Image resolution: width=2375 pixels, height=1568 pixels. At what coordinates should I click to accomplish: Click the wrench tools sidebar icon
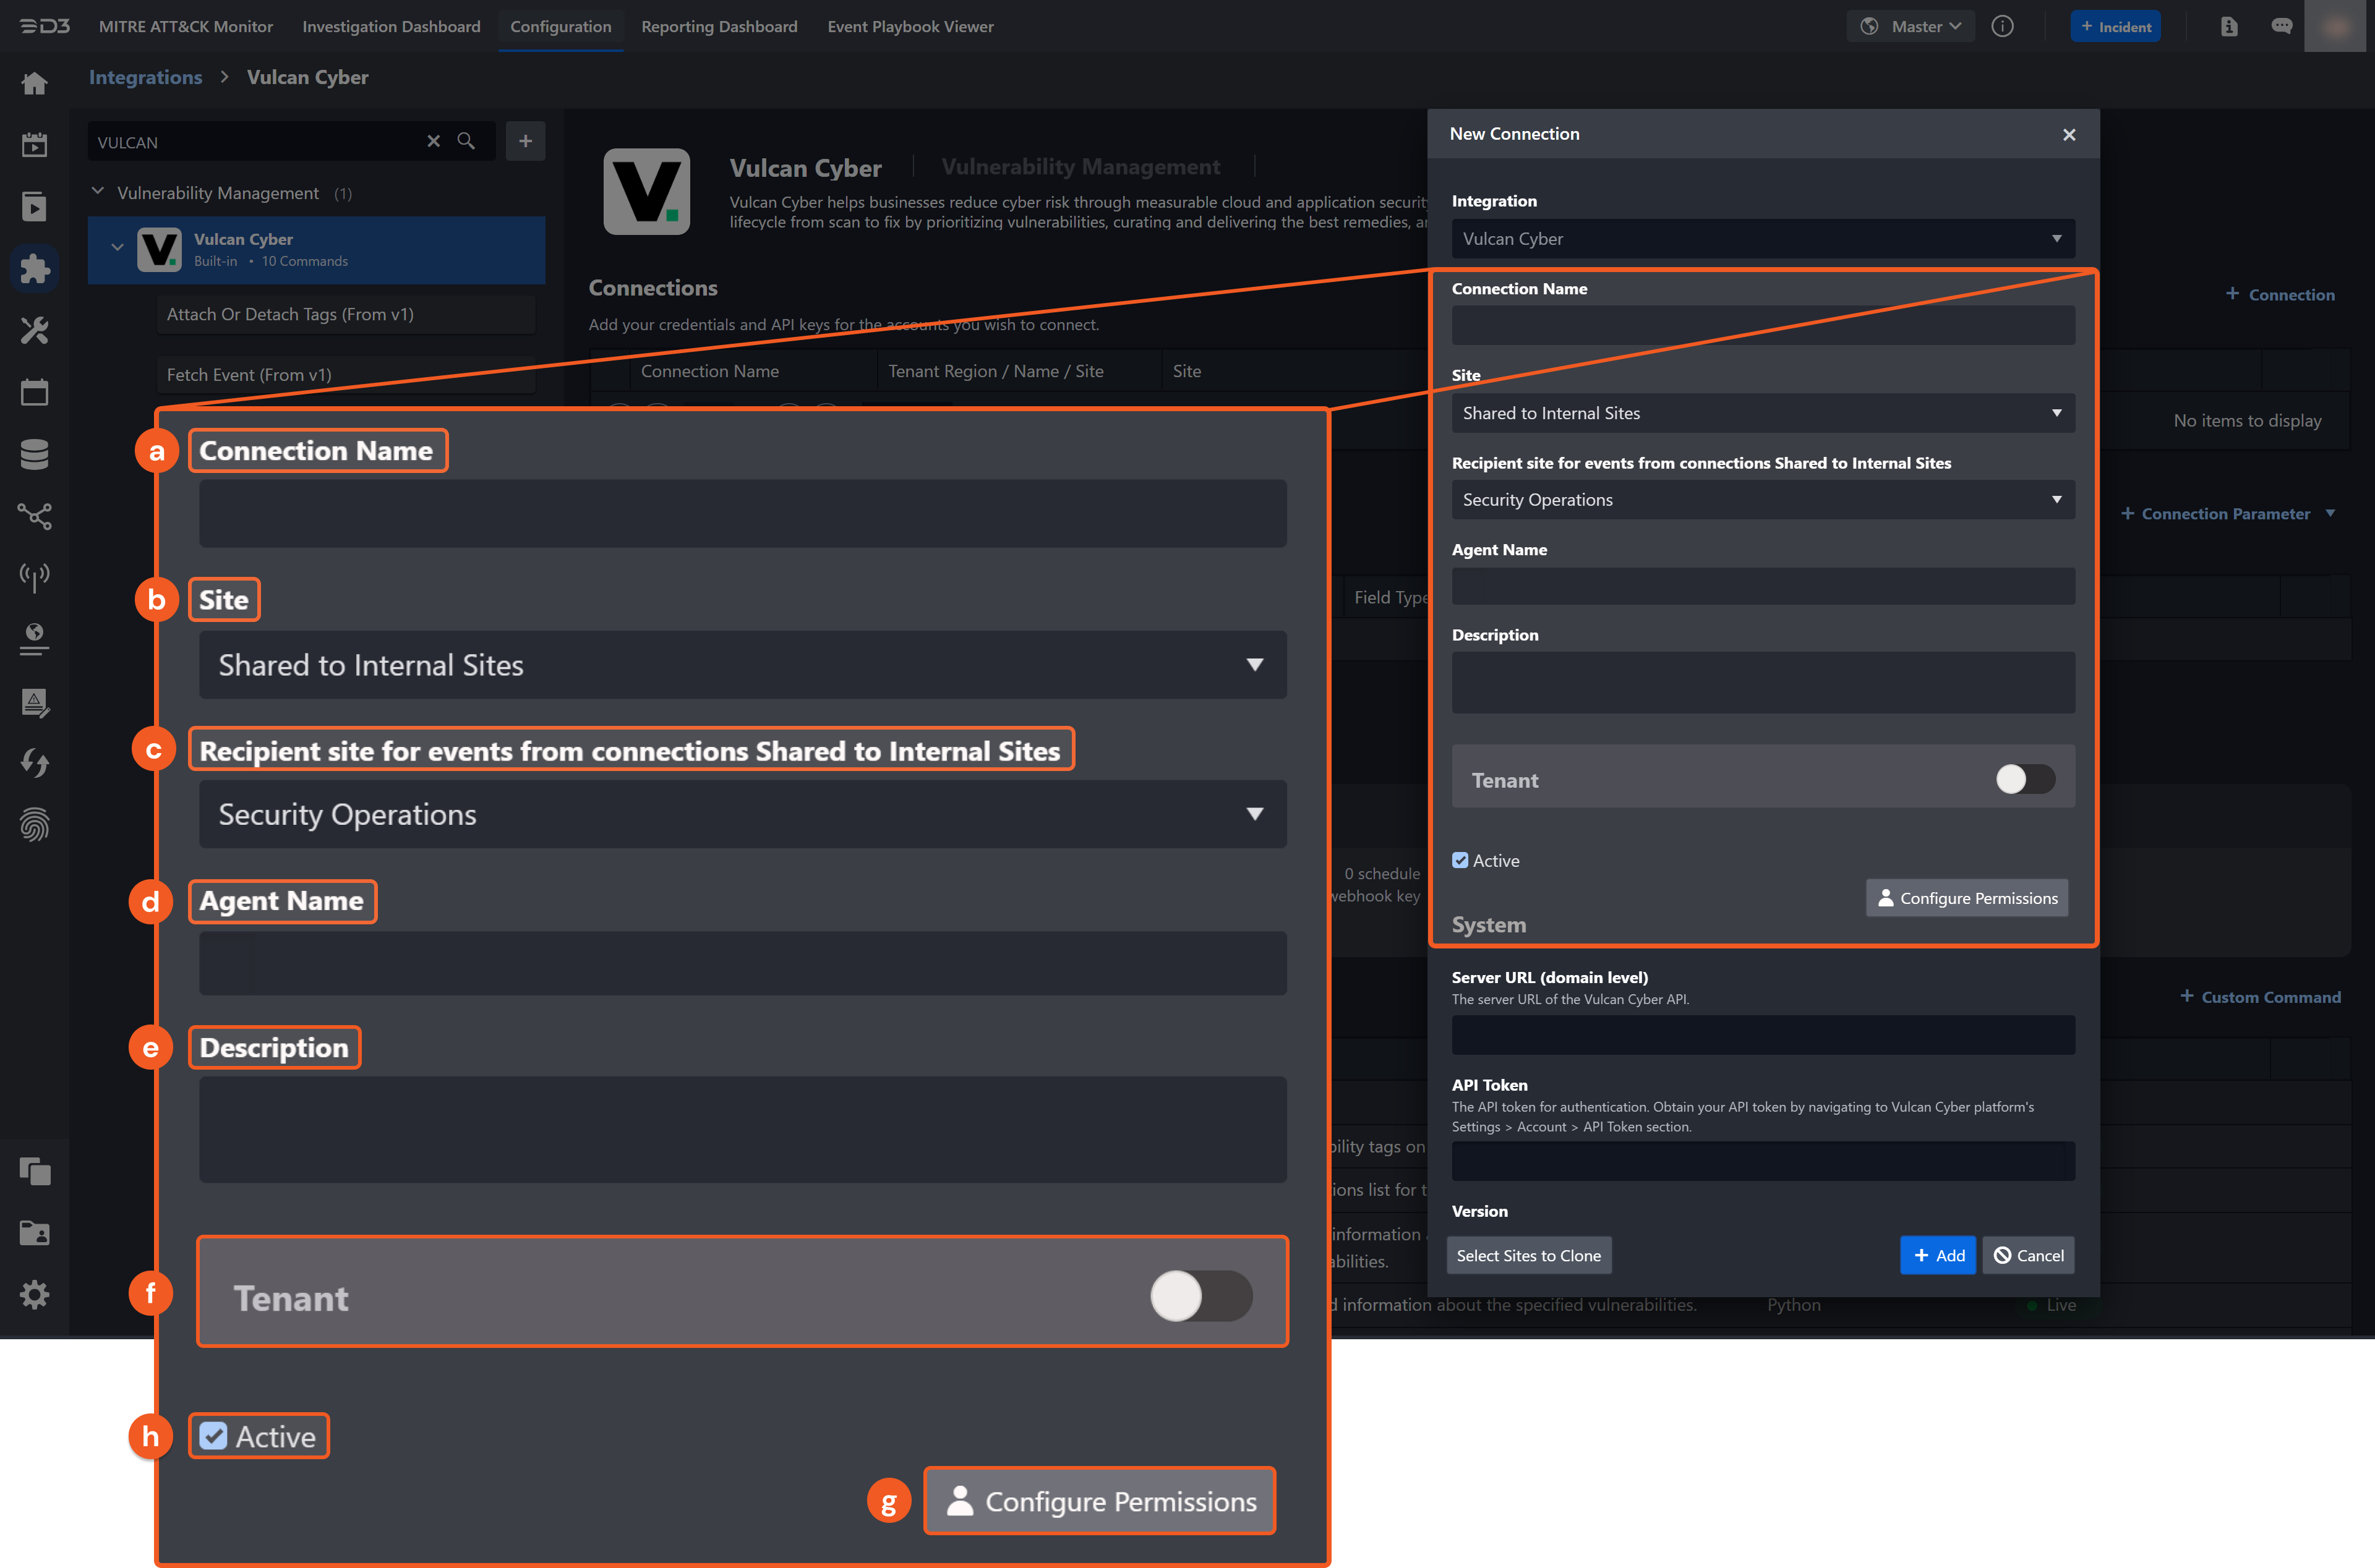pyautogui.click(x=34, y=330)
